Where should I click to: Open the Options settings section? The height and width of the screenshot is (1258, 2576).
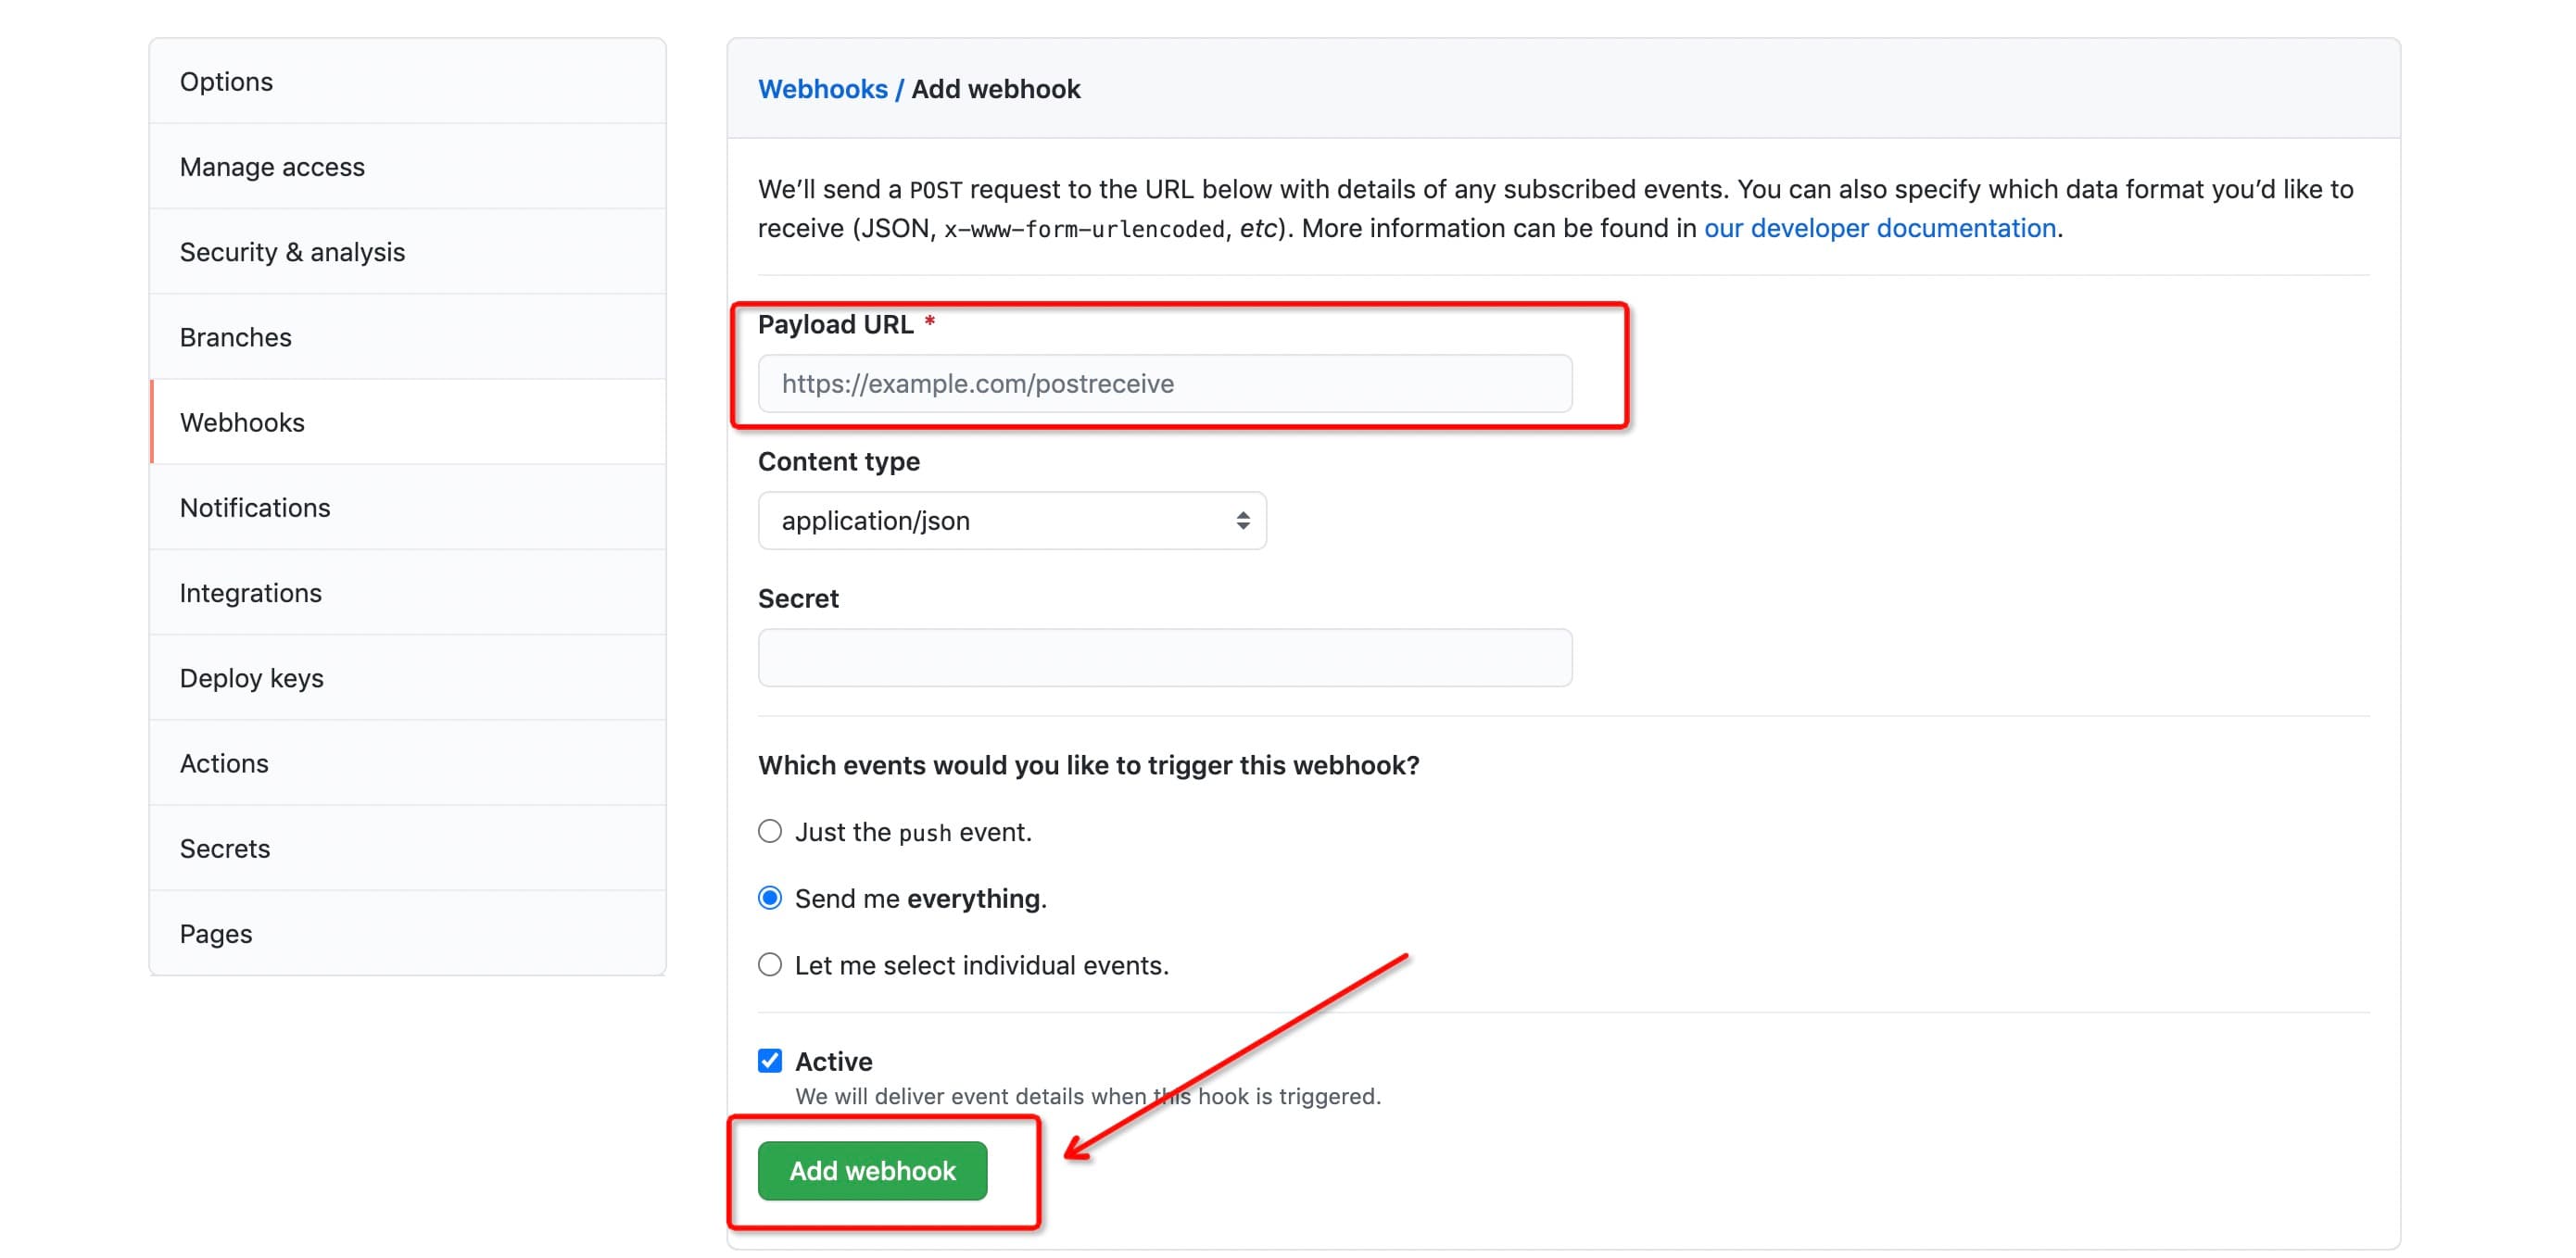(x=407, y=81)
